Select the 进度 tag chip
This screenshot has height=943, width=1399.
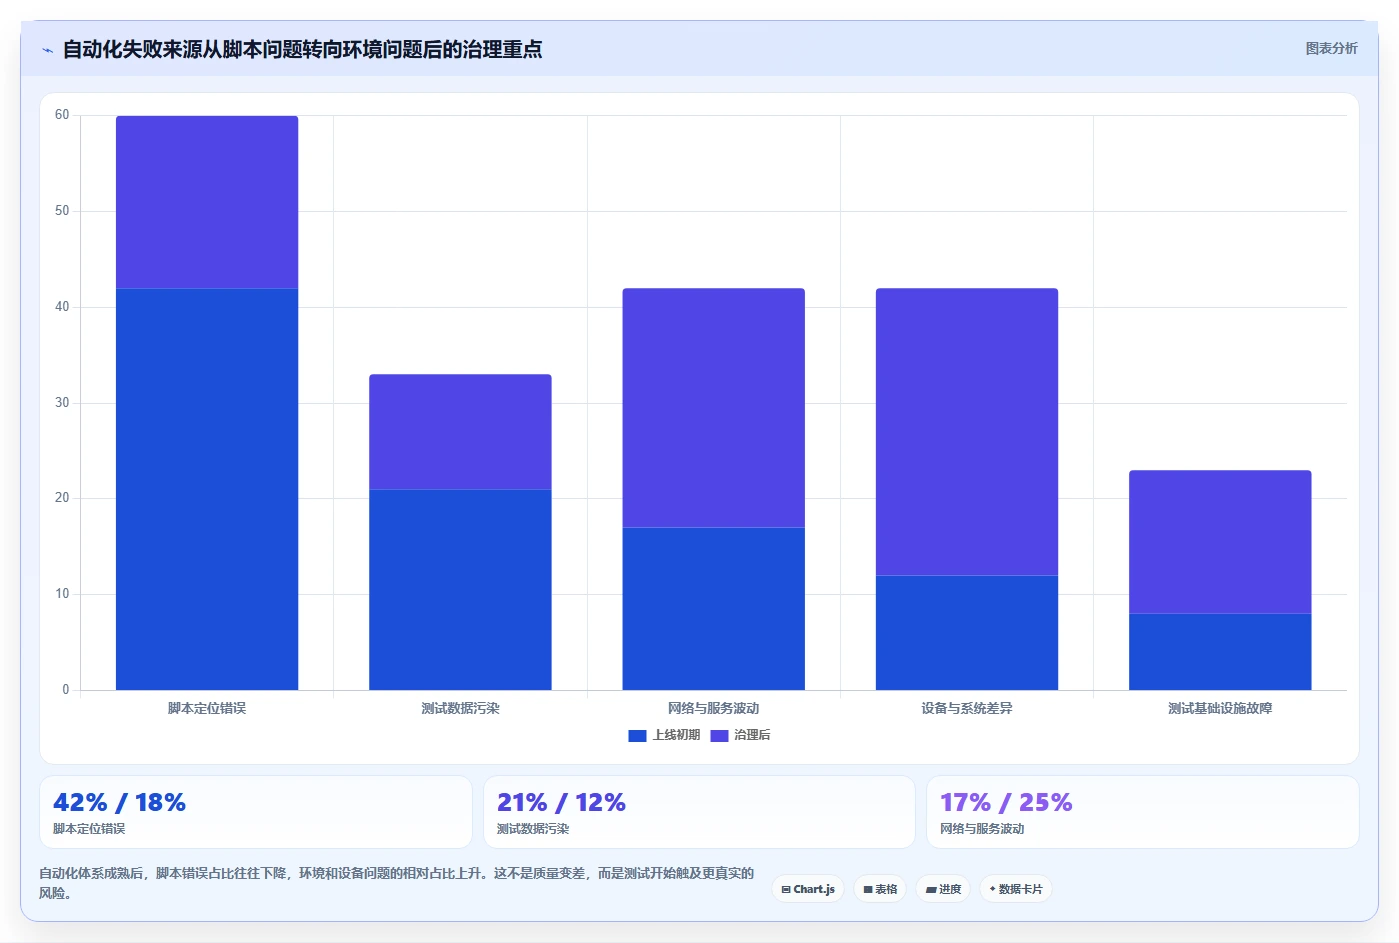click(x=943, y=889)
